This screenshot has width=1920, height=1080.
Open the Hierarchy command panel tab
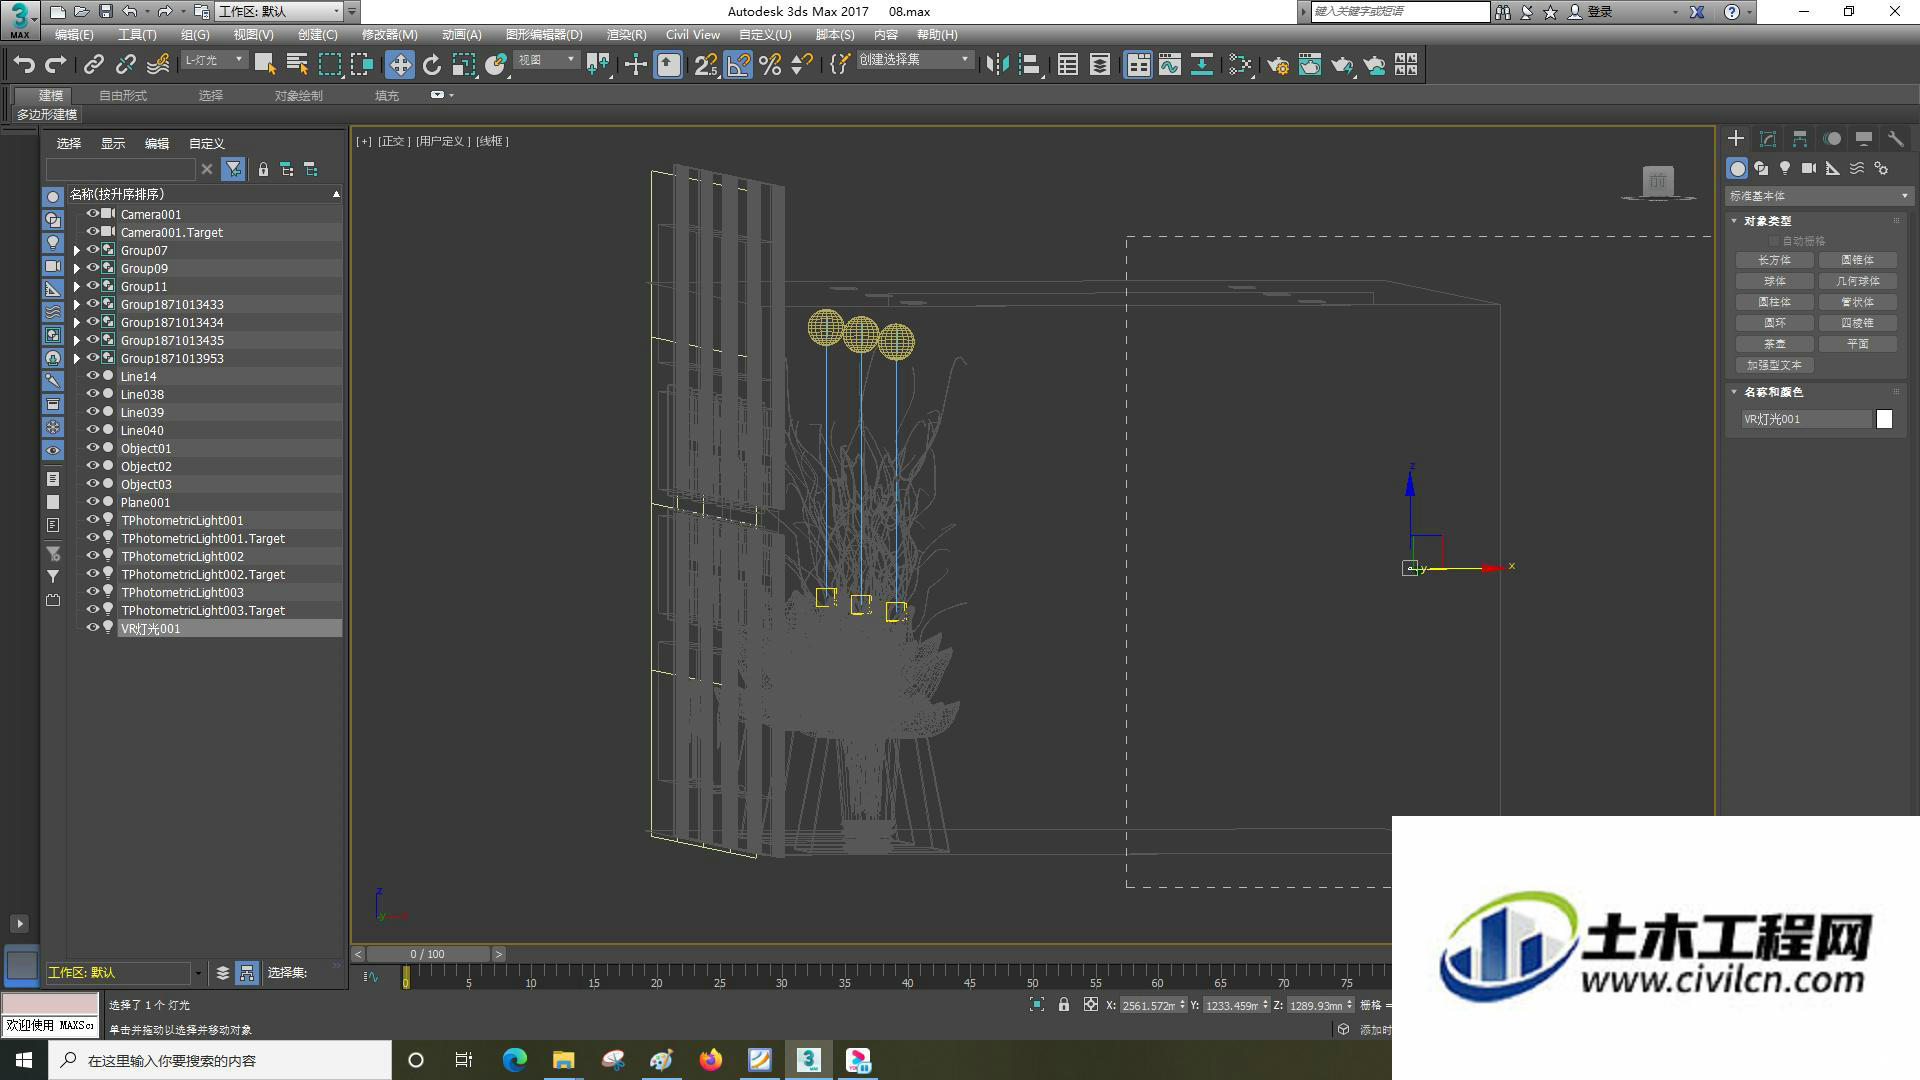point(1800,139)
